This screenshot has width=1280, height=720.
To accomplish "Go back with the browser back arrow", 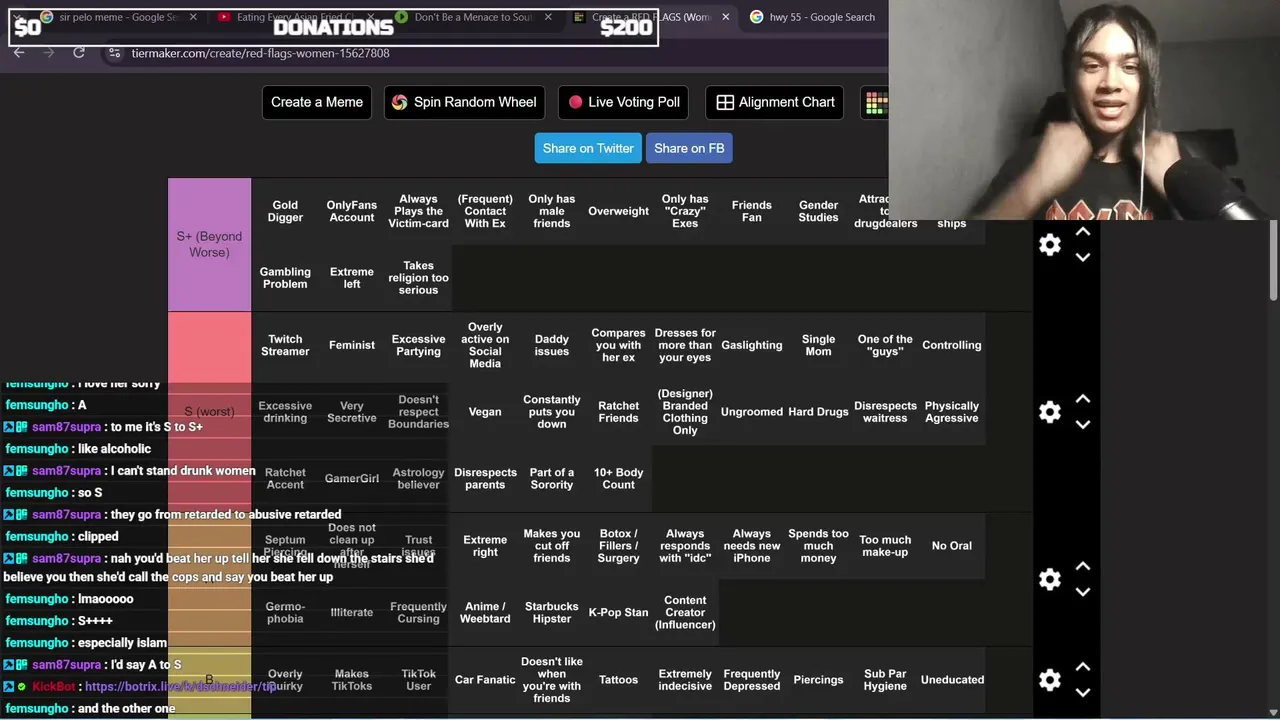I will [x=19, y=53].
